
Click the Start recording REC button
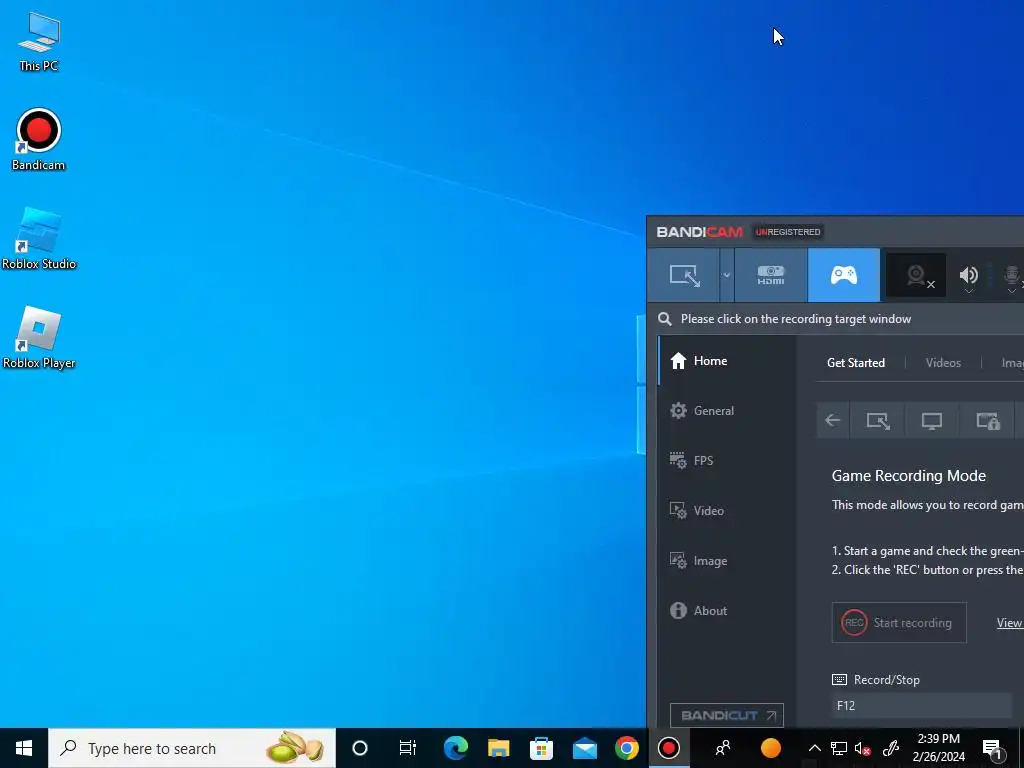[899, 622]
